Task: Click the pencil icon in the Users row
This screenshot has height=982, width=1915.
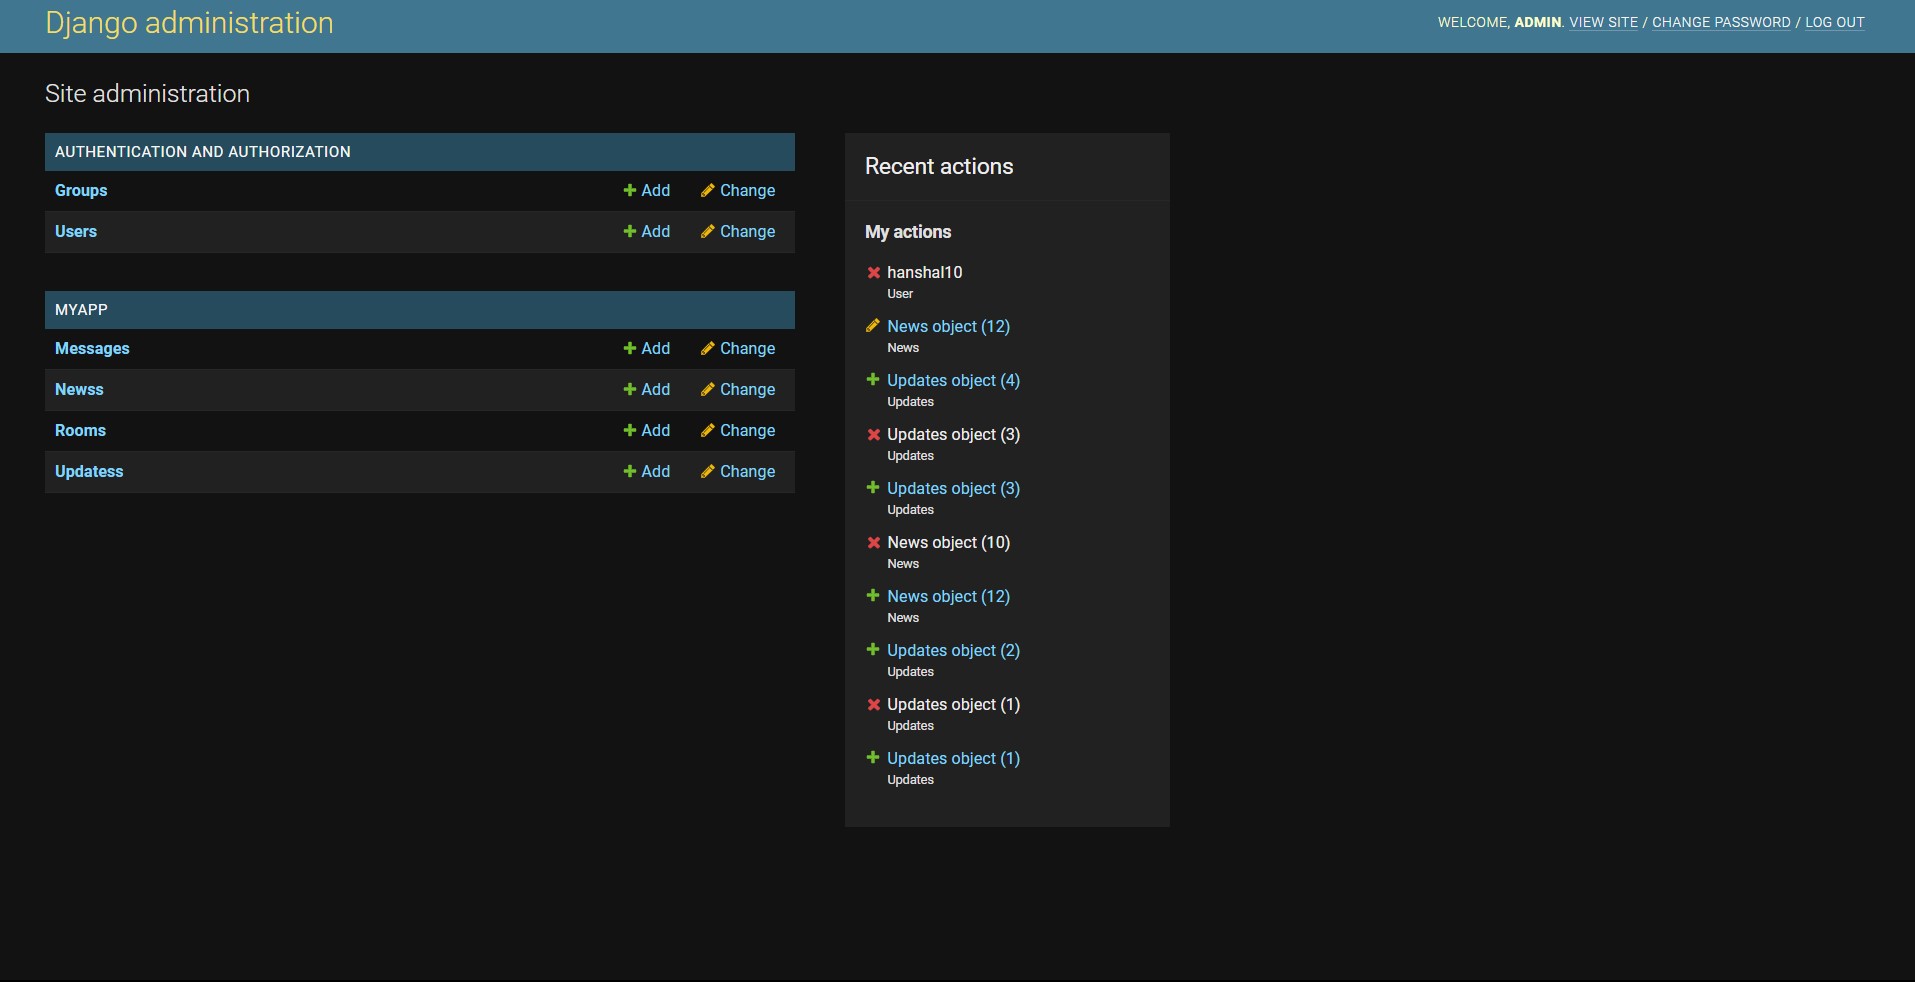Action: click(x=708, y=231)
